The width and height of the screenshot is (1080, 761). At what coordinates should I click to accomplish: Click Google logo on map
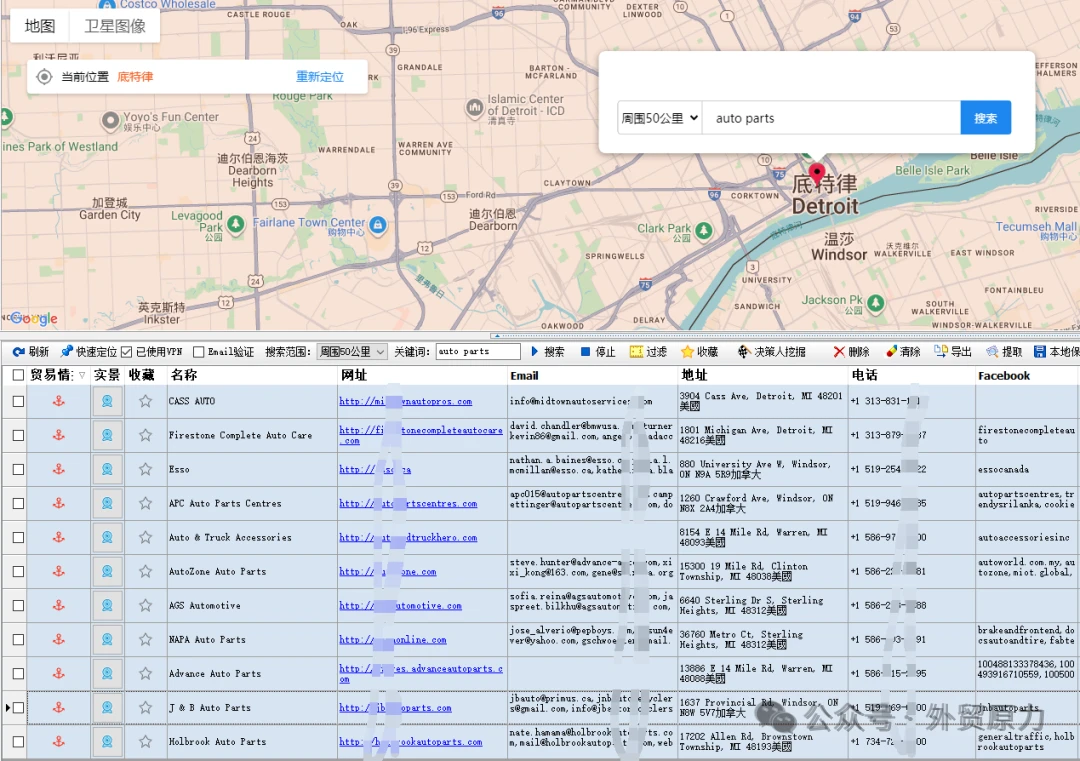coord(33,318)
